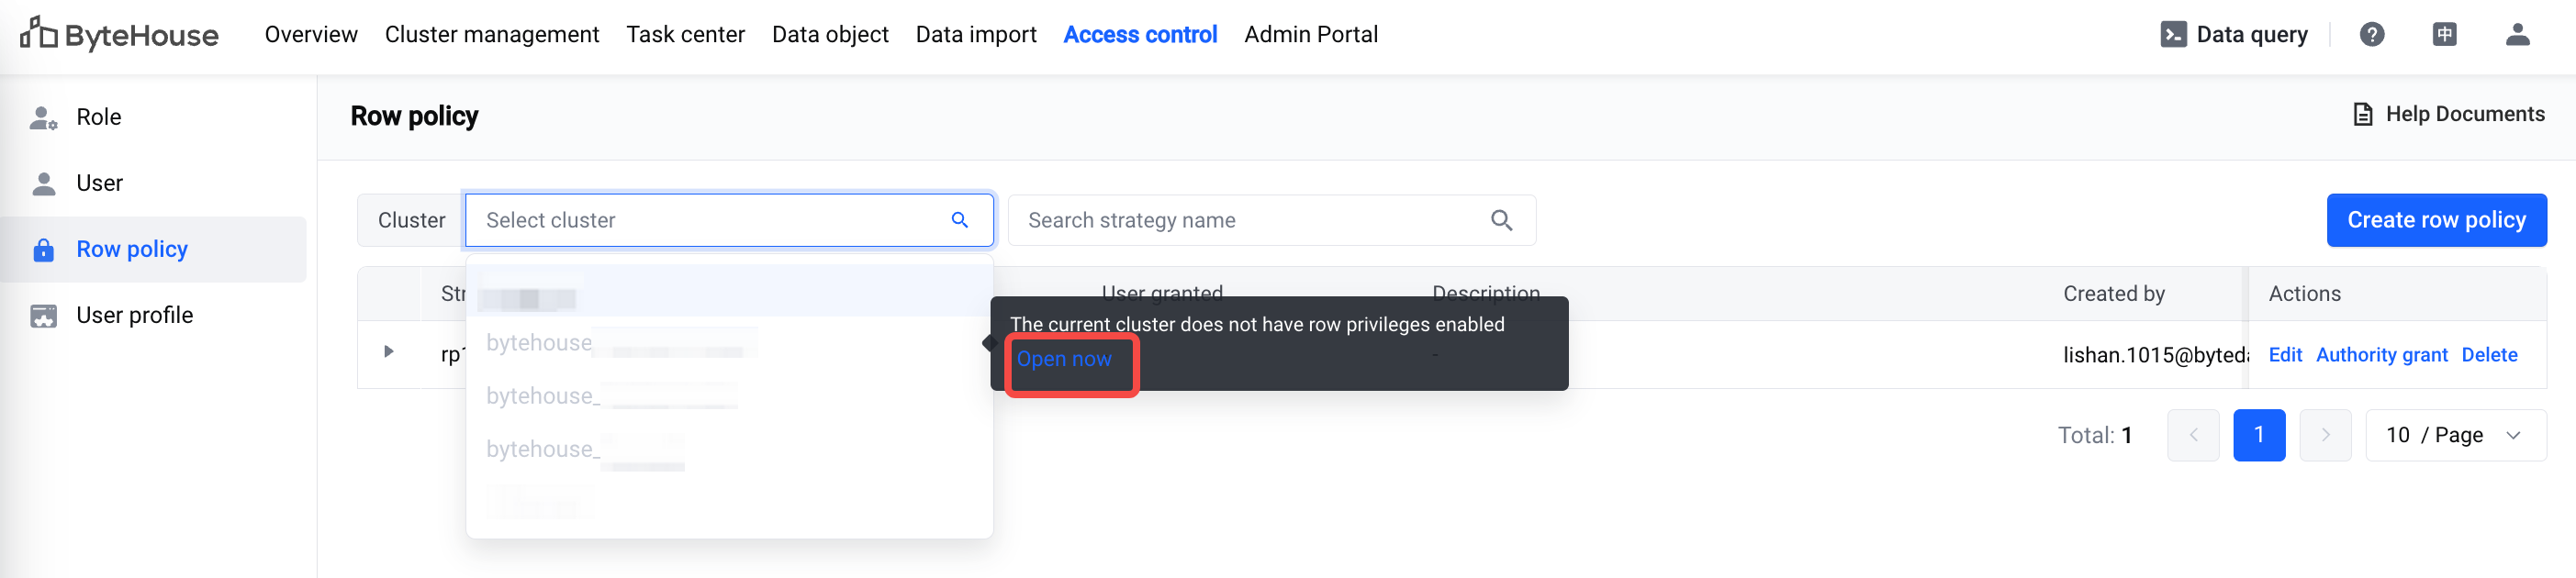
Task: Open the help question mark icon
Action: coord(2371,35)
